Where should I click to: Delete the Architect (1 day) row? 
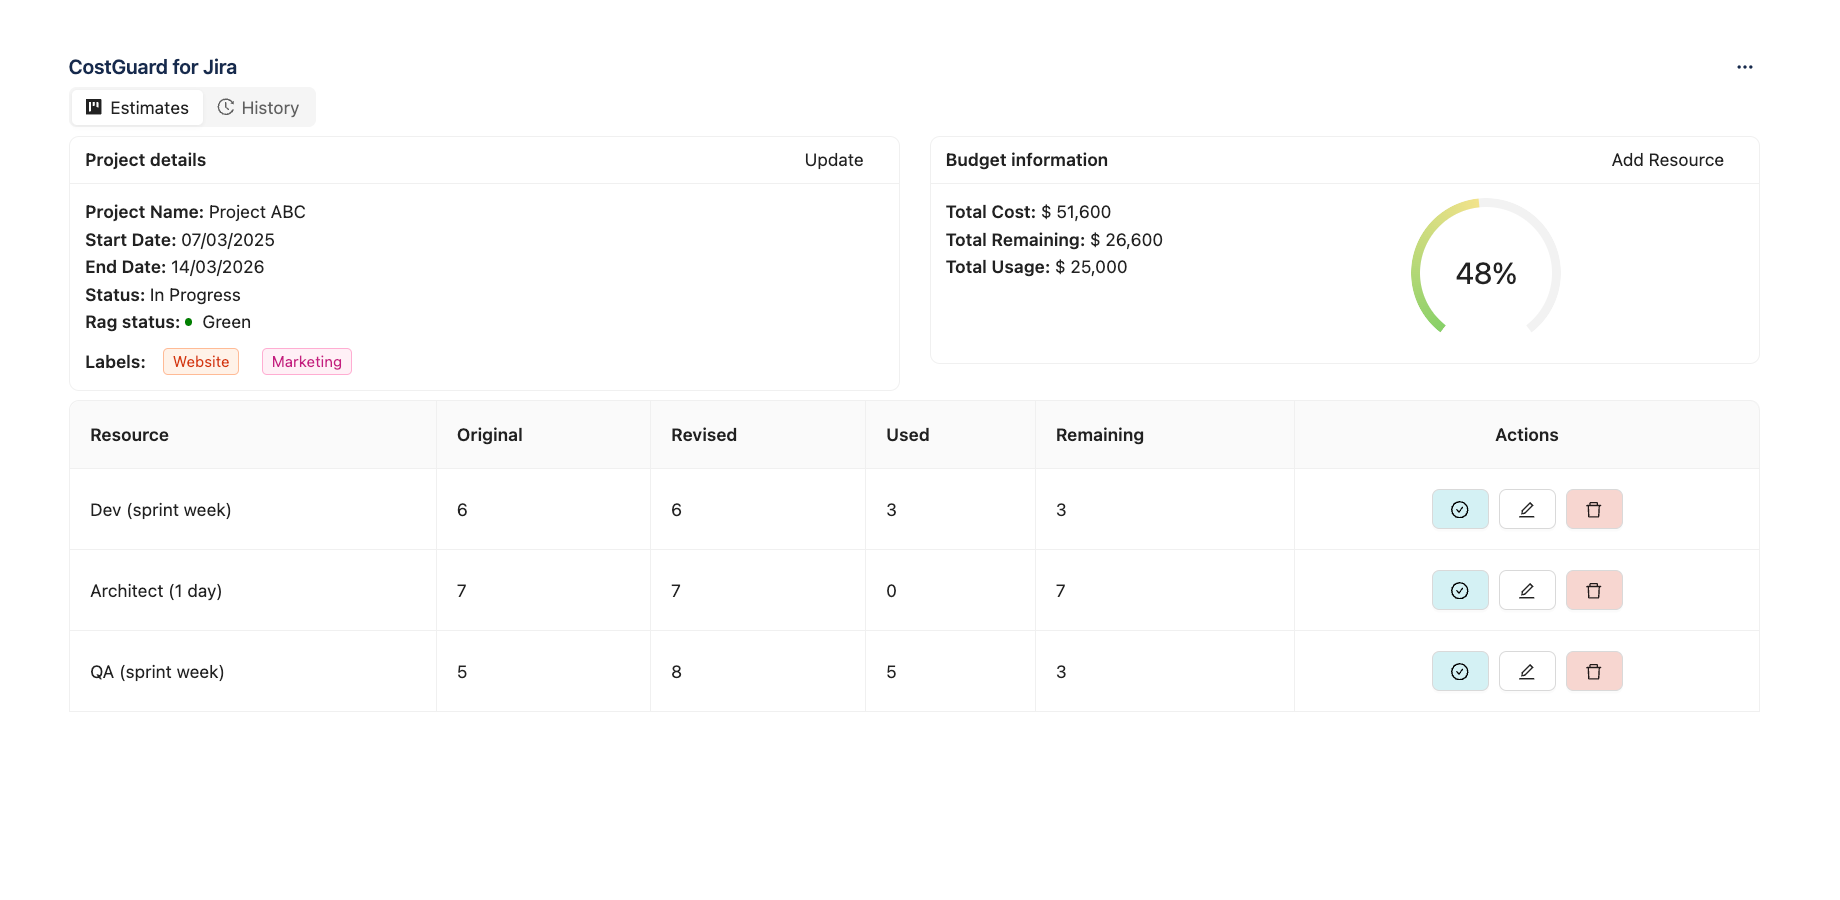pyautogui.click(x=1594, y=590)
